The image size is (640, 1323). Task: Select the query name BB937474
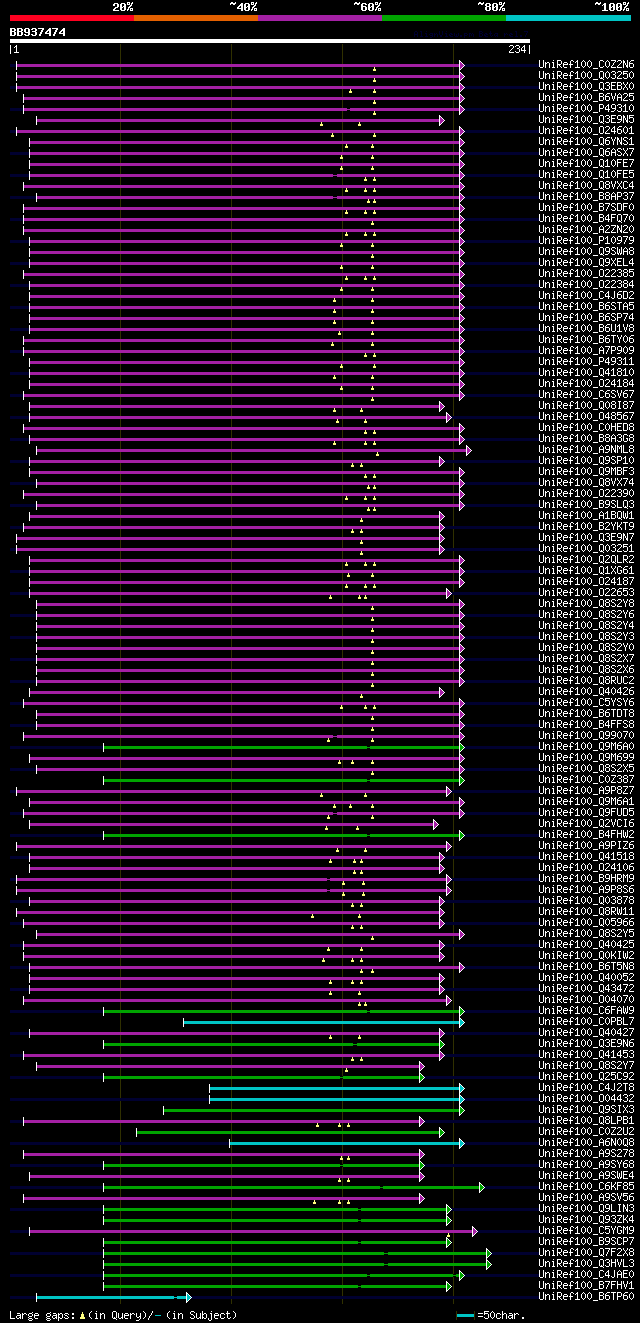pyautogui.click(x=38, y=32)
